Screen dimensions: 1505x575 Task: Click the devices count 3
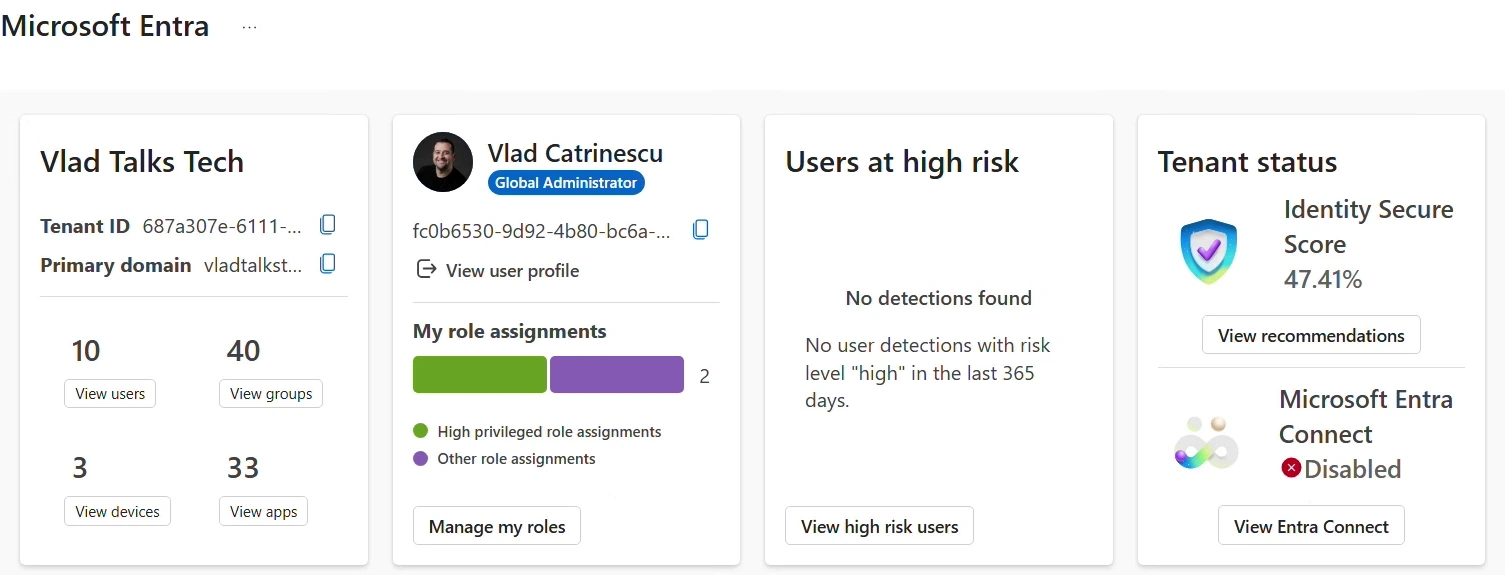(x=80, y=468)
